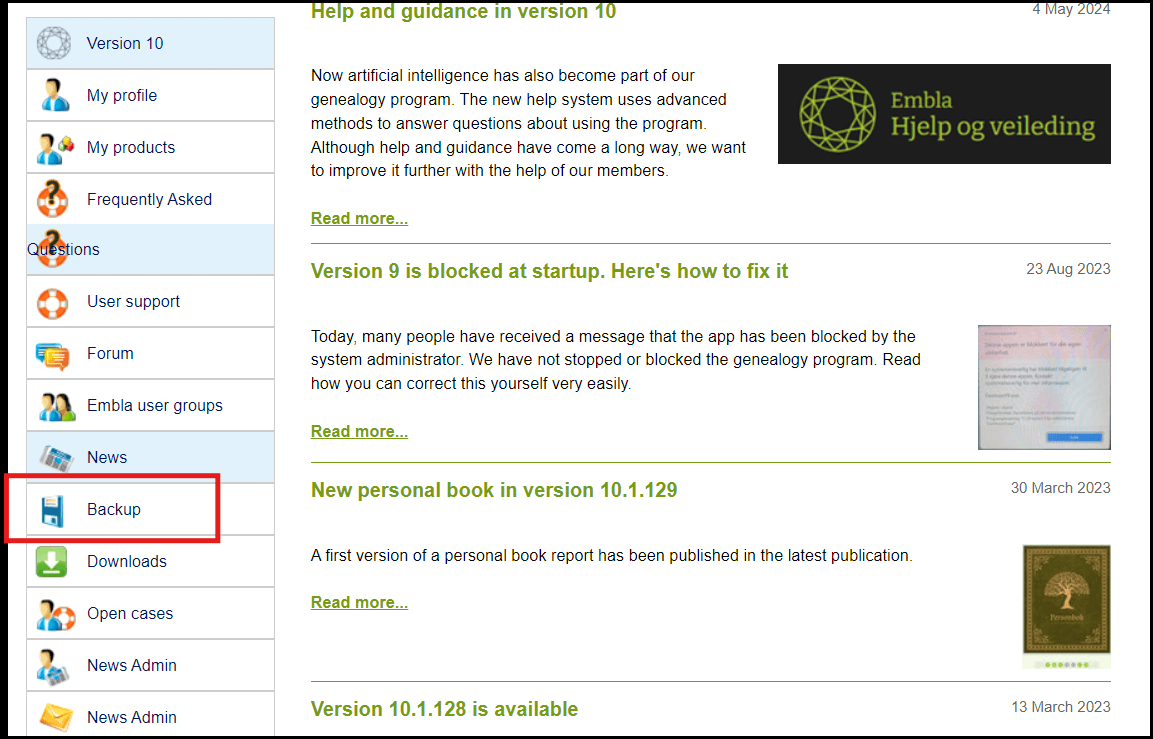Click the envelope icon beside News Admin

55,717
